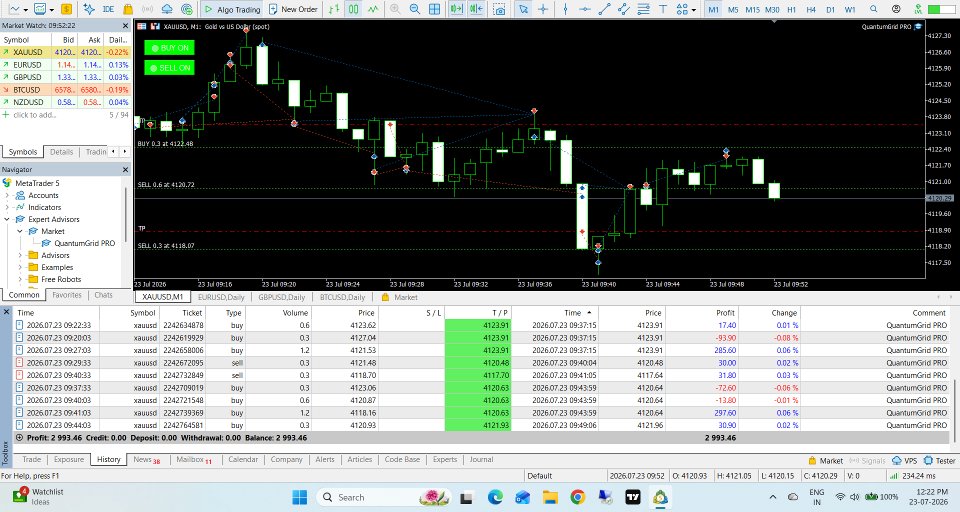960x512 pixels.
Task: Open Google Chrome from the taskbar
Action: click(577, 497)
